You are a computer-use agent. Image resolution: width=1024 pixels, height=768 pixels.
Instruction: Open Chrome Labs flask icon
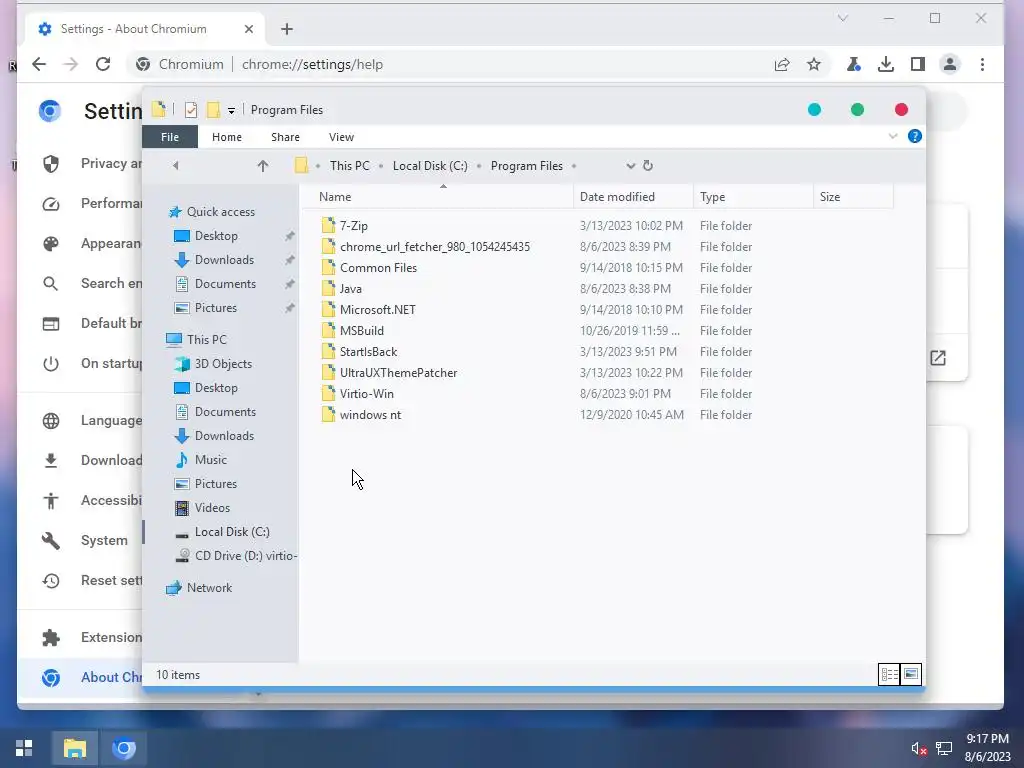(854, 64)
